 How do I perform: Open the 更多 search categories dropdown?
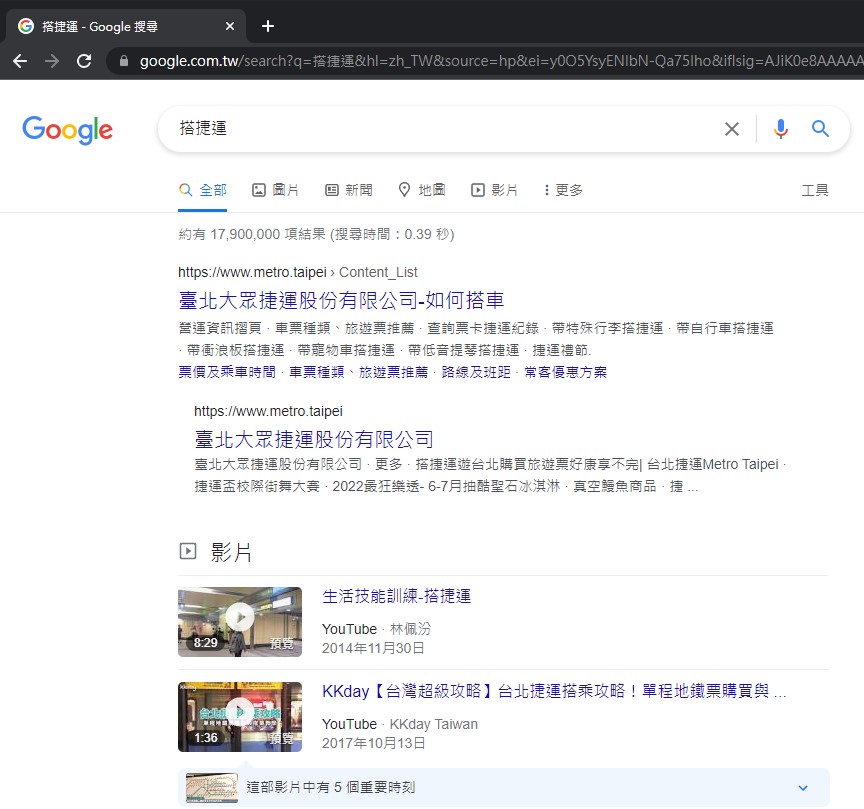561,190
